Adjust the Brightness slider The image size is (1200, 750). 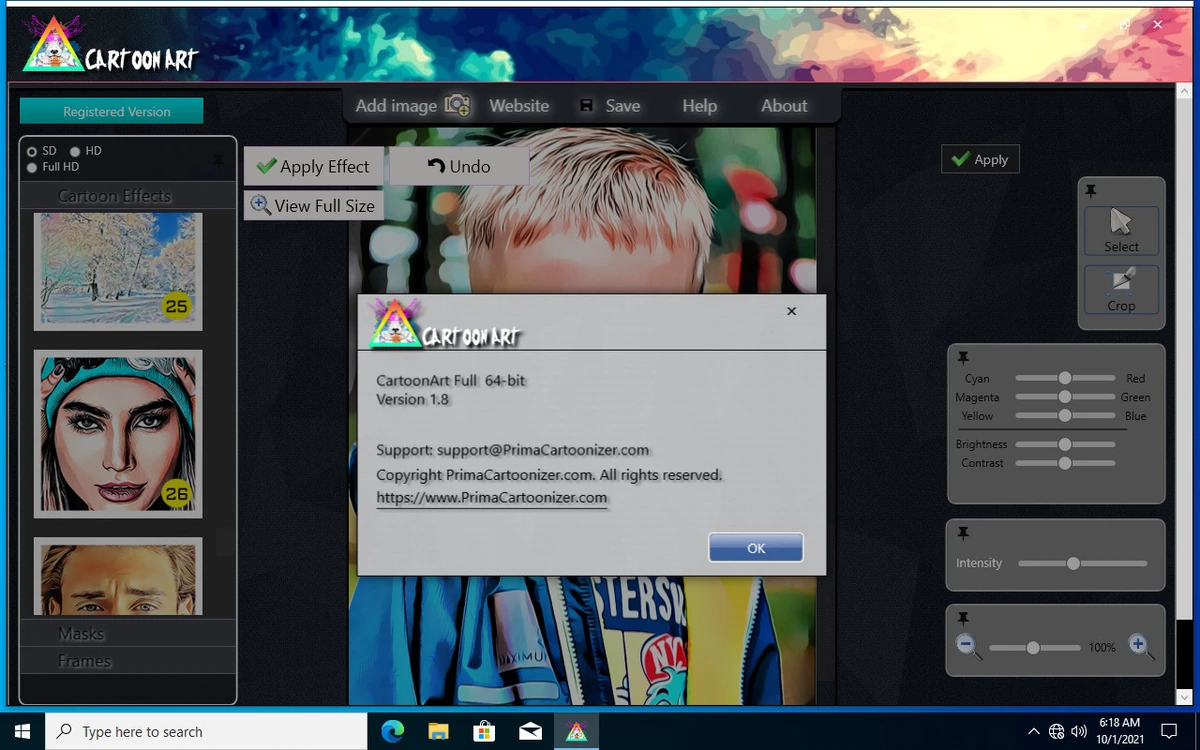[1065, 444]
